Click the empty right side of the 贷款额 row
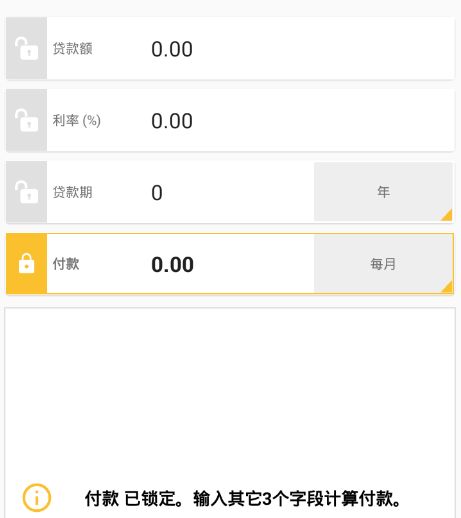461x518 pixels. [x=323, y=49]
